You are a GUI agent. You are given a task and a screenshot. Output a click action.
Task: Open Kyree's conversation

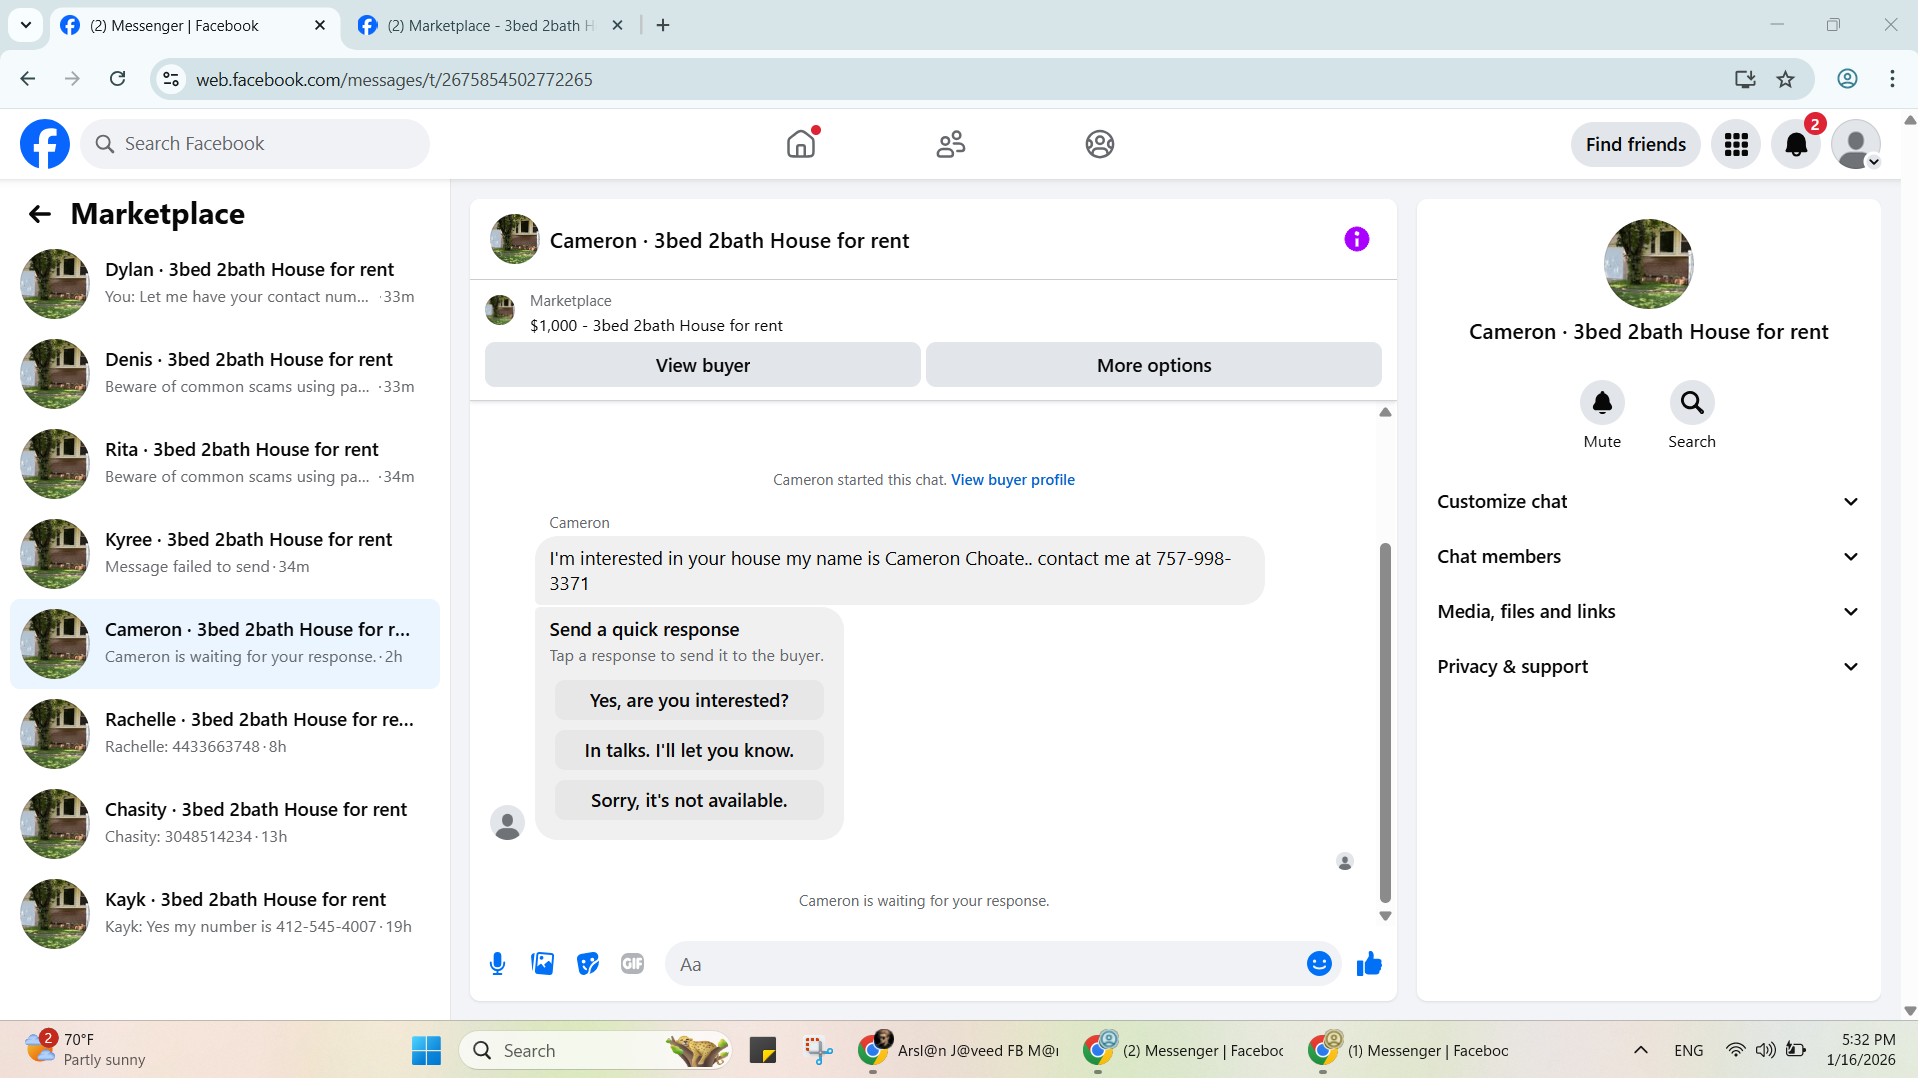[225, 554]
